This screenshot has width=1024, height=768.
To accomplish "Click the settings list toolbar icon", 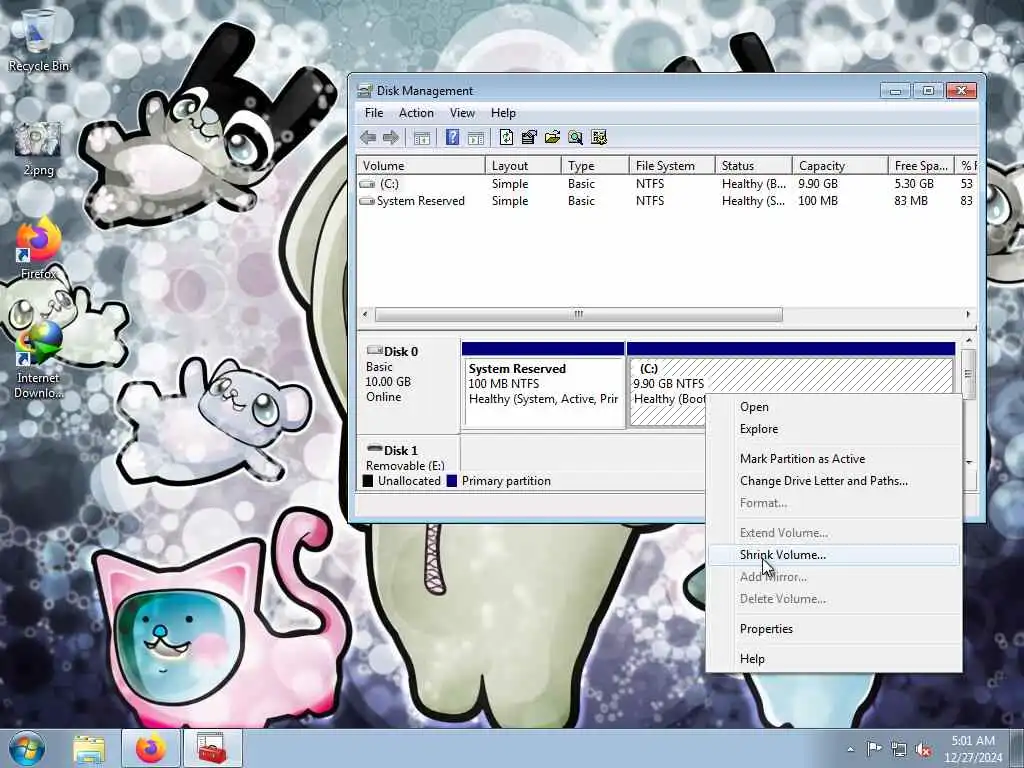I will click(x=599, y=137).
